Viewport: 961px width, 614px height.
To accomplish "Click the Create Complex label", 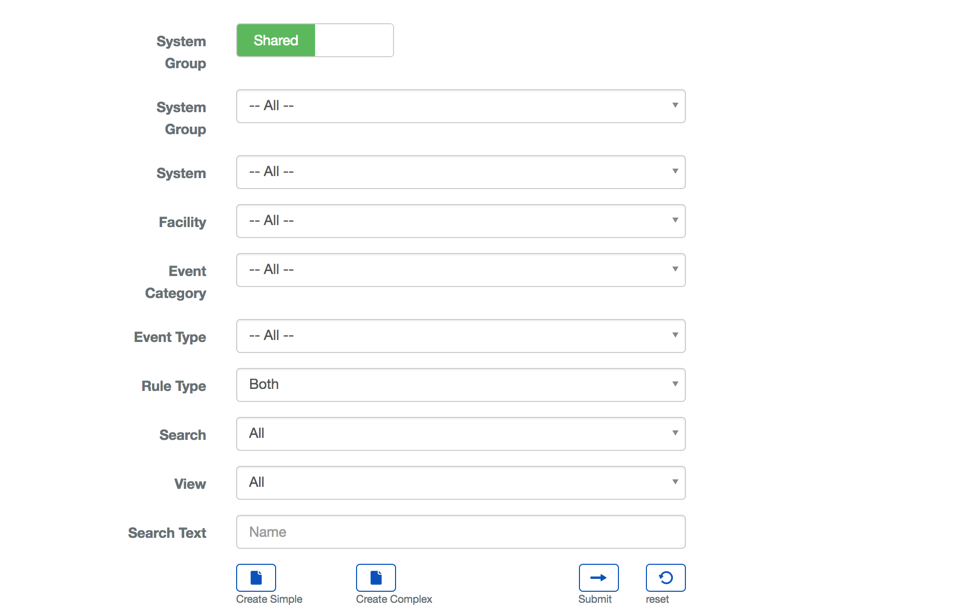I will click(x=394, y=599).
